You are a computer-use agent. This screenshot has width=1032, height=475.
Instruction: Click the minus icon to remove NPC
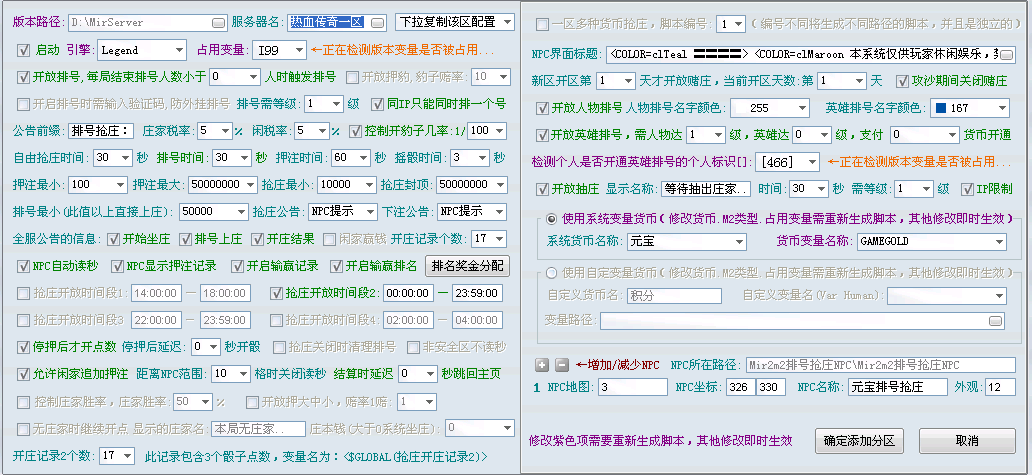(562, 365)
